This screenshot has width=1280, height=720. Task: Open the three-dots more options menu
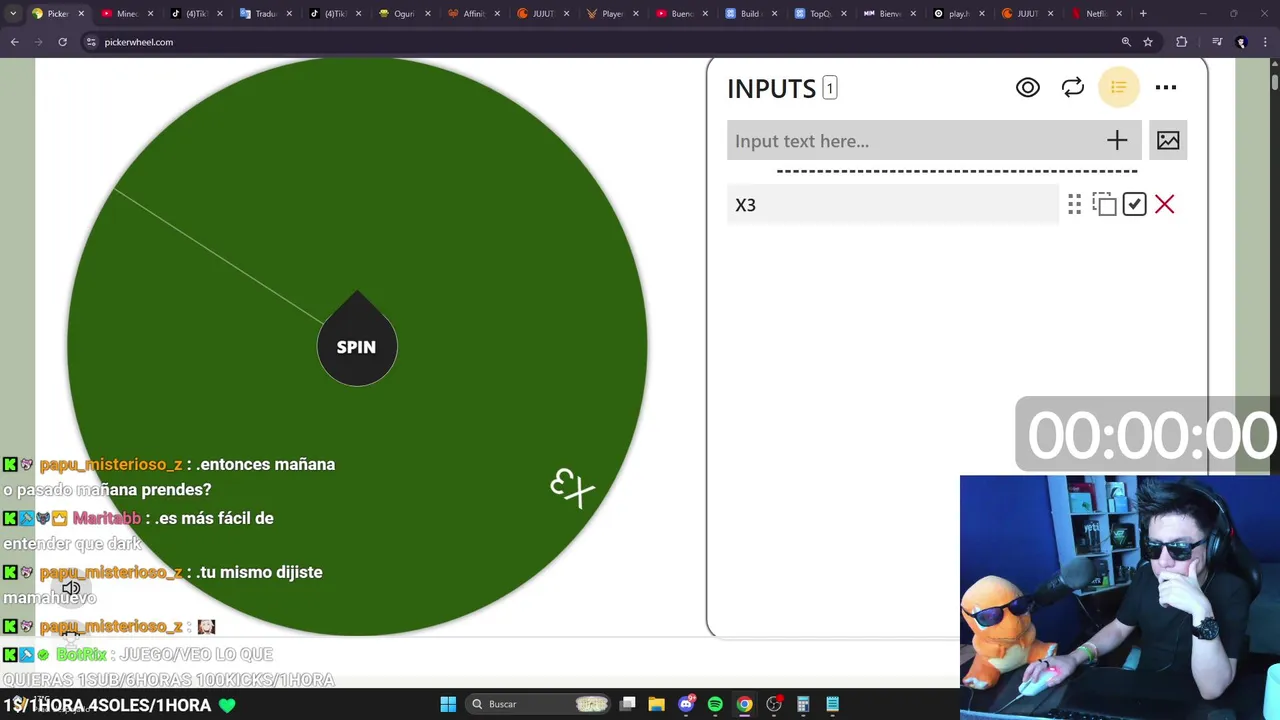pyautogui.click(x=1166, y=88)
